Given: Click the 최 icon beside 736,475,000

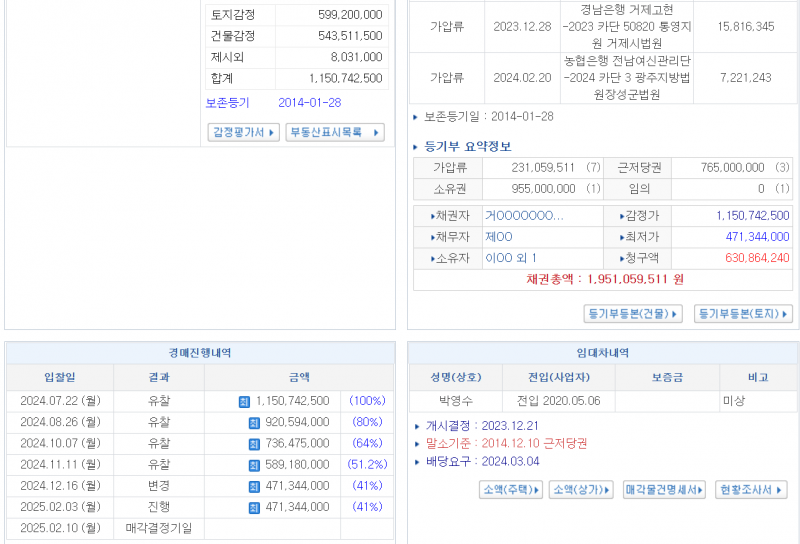Looking at the screenshot, I should click(254, 443).
